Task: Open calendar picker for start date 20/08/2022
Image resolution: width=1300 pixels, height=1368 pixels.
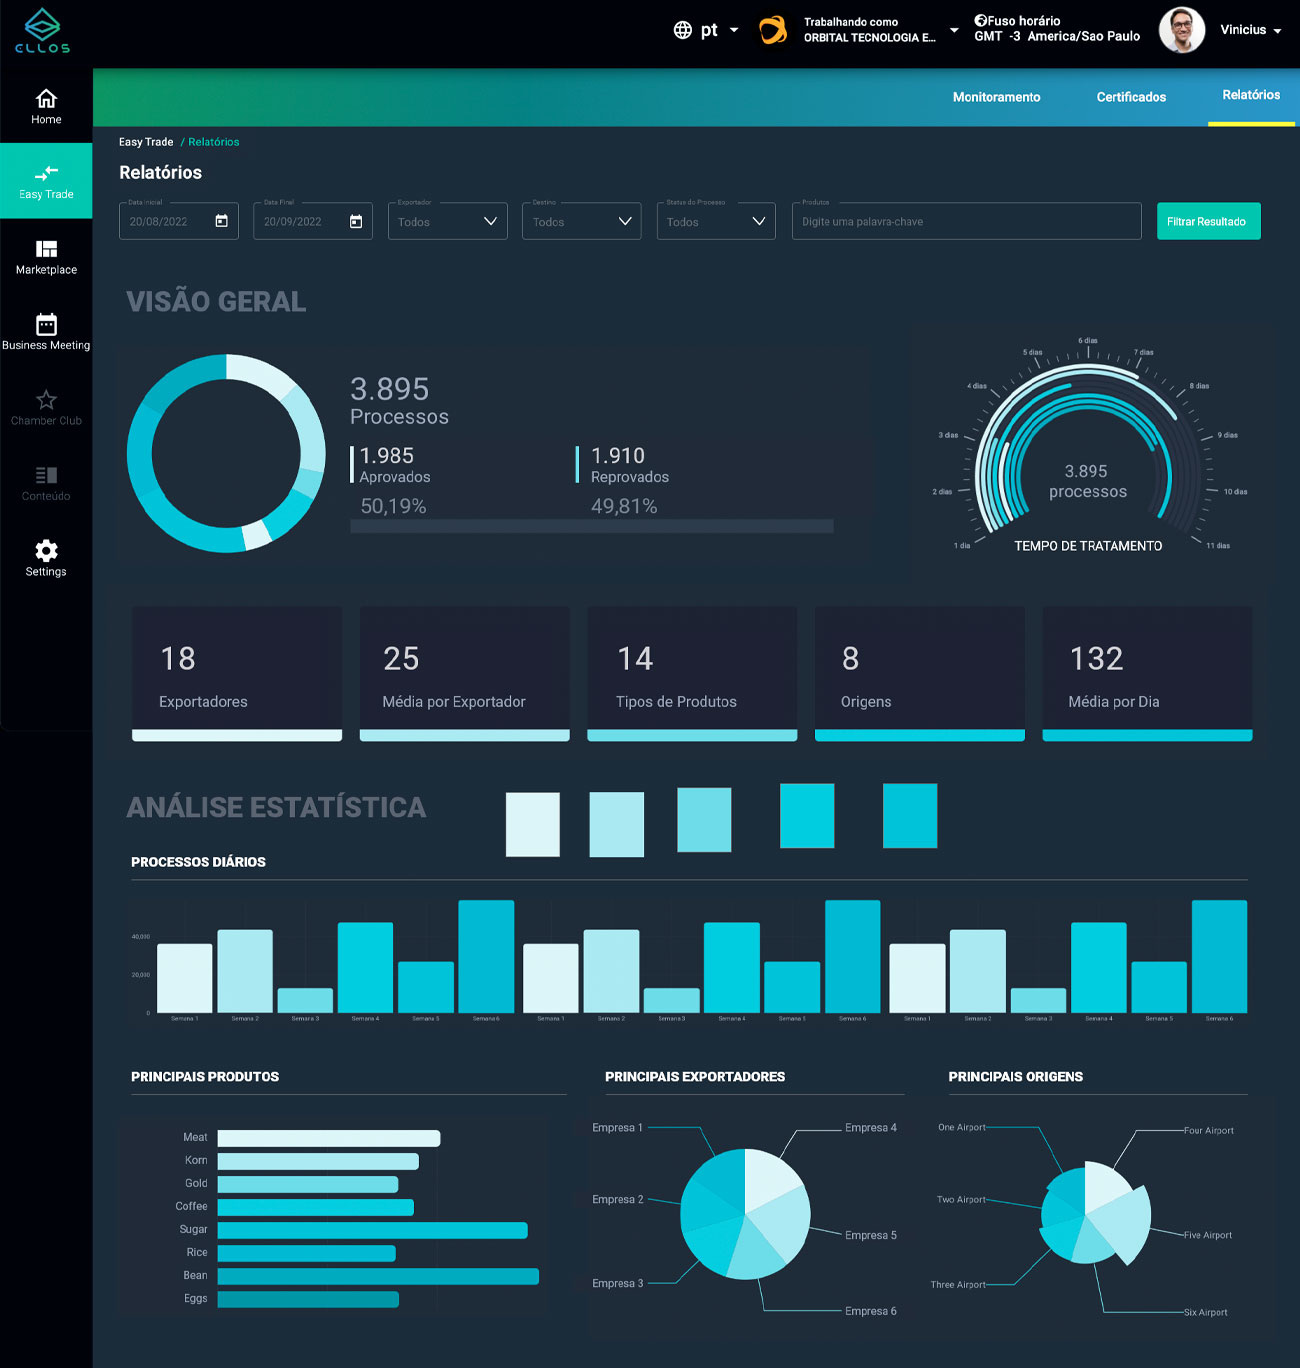Action: coord(222,221)
